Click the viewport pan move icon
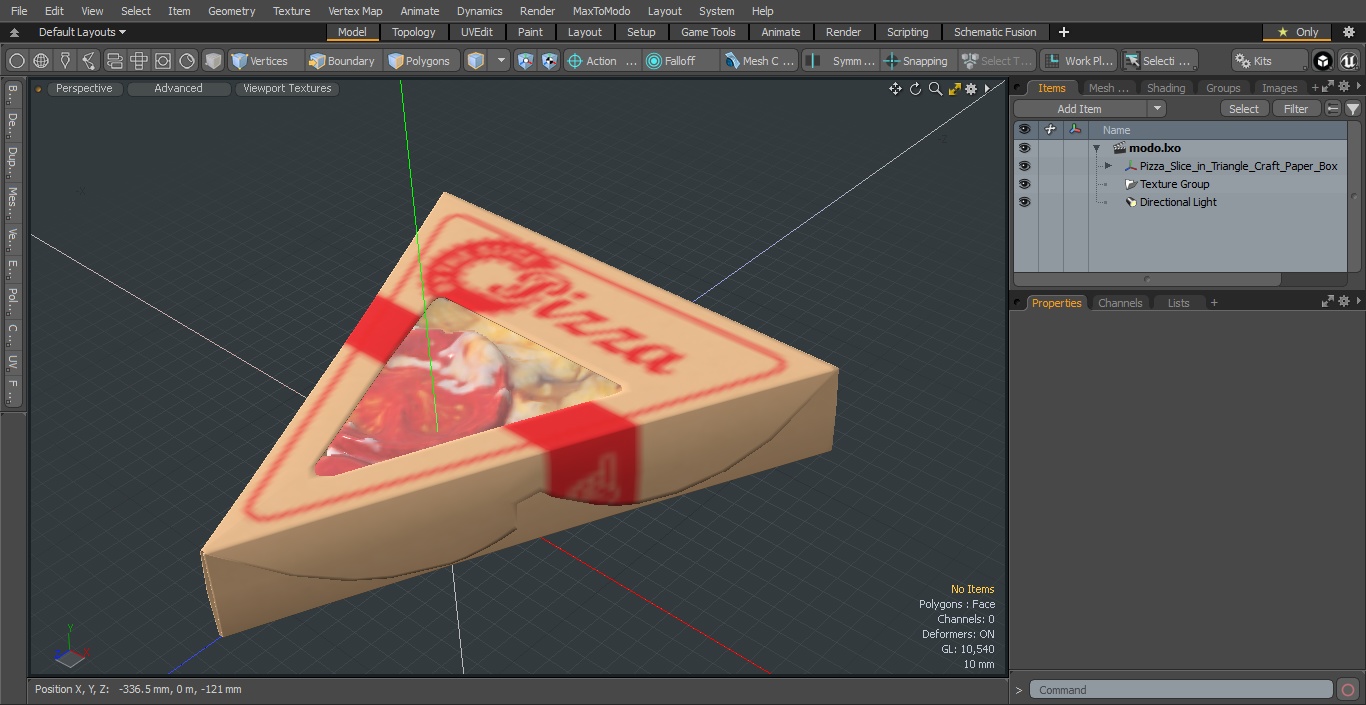Viewport: 1366px width, 705px height. pyautogui.click(x=895, y=89)
